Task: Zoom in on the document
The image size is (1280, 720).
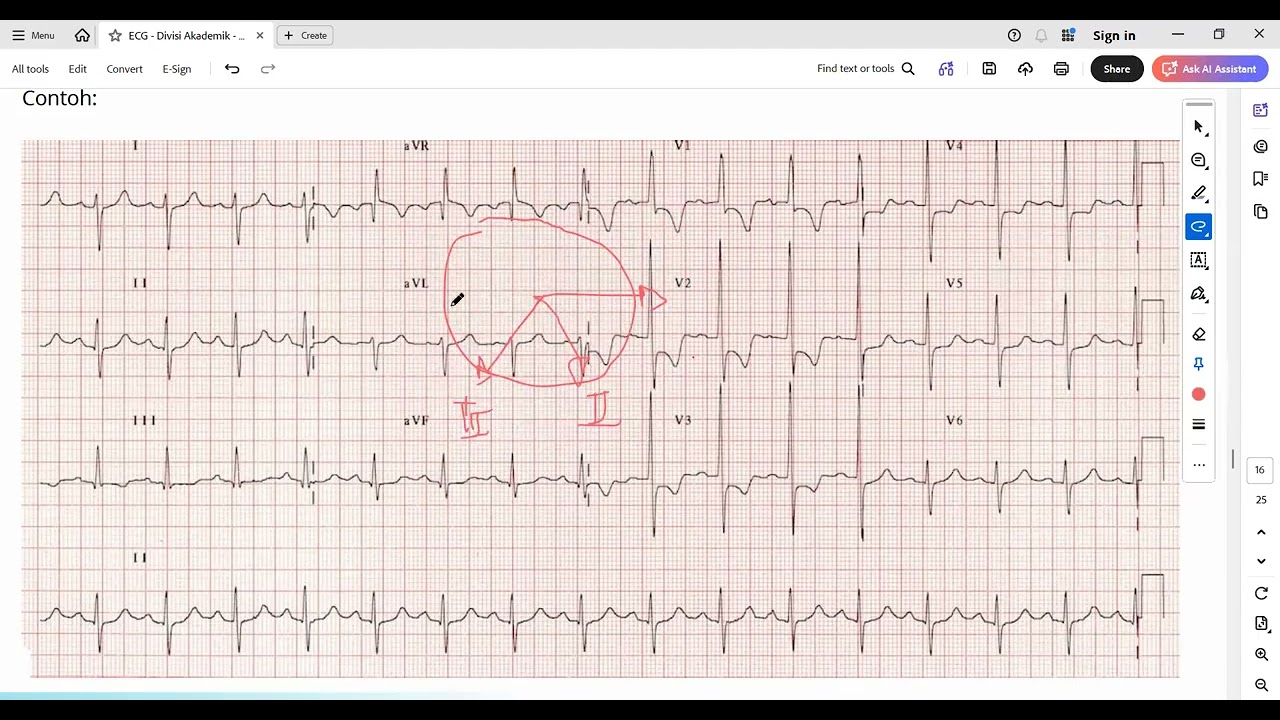Action: pyautogui.click(x=1261, y=655)
